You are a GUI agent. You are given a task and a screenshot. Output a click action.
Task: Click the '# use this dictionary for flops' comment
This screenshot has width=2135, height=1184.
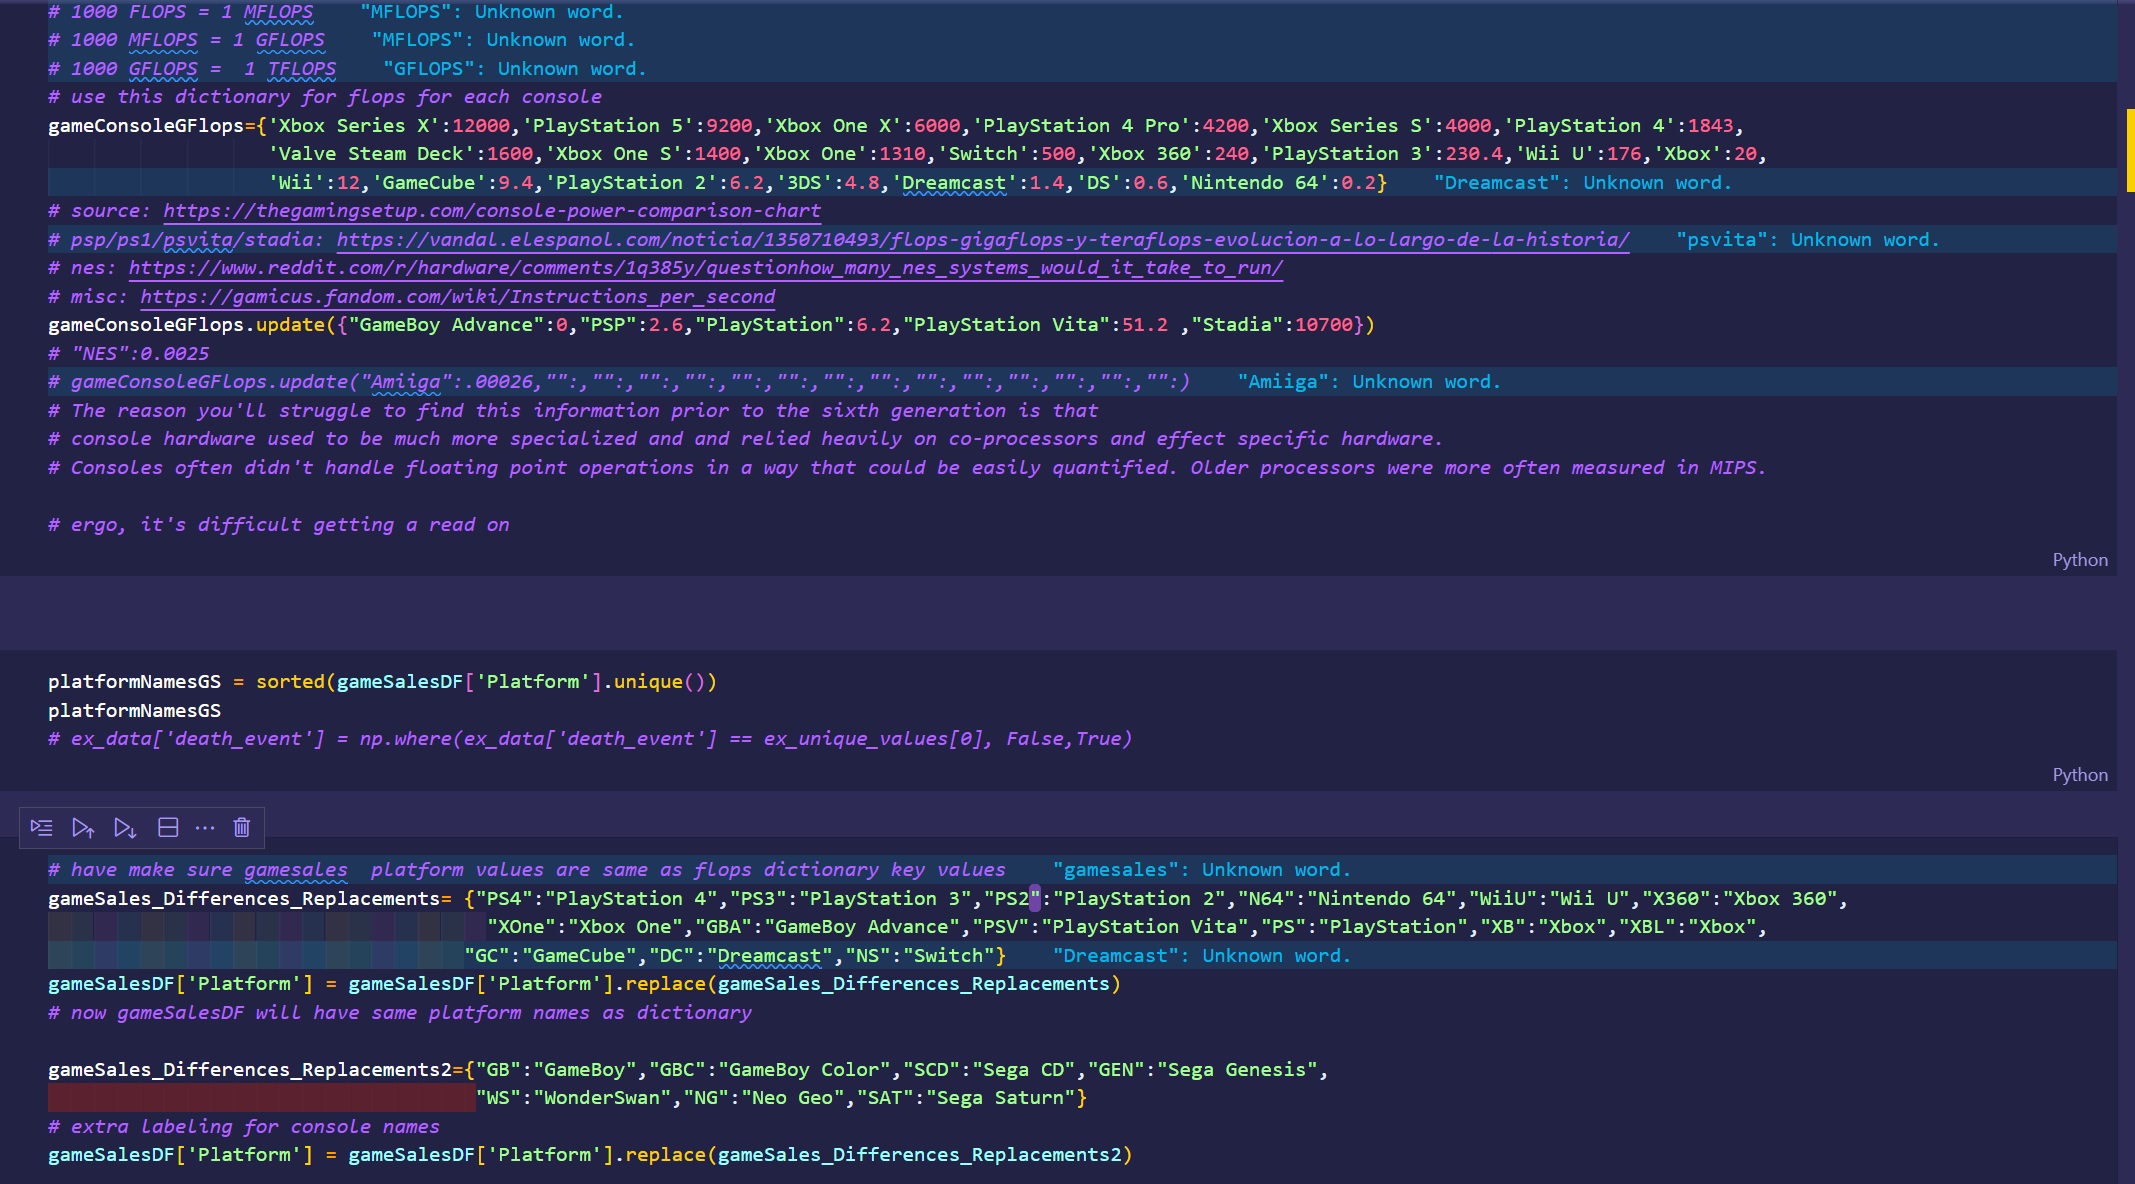click(x=325, y=97)
